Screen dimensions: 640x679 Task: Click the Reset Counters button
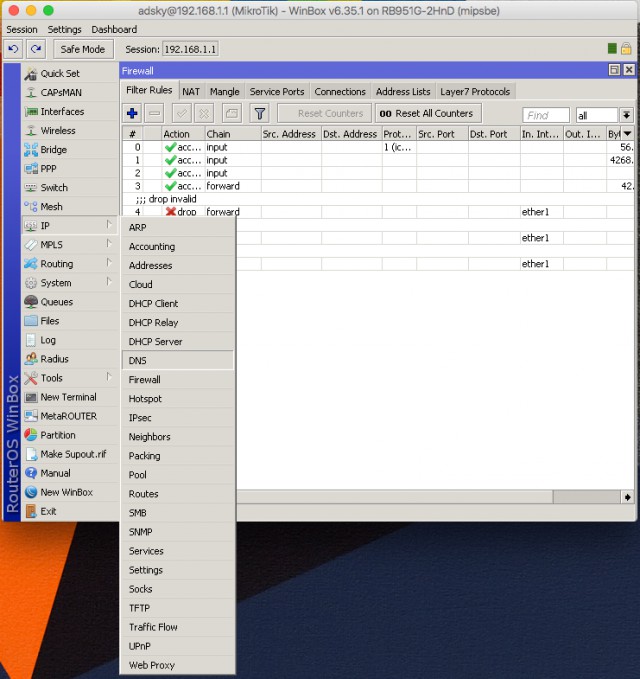coord(324,113)
